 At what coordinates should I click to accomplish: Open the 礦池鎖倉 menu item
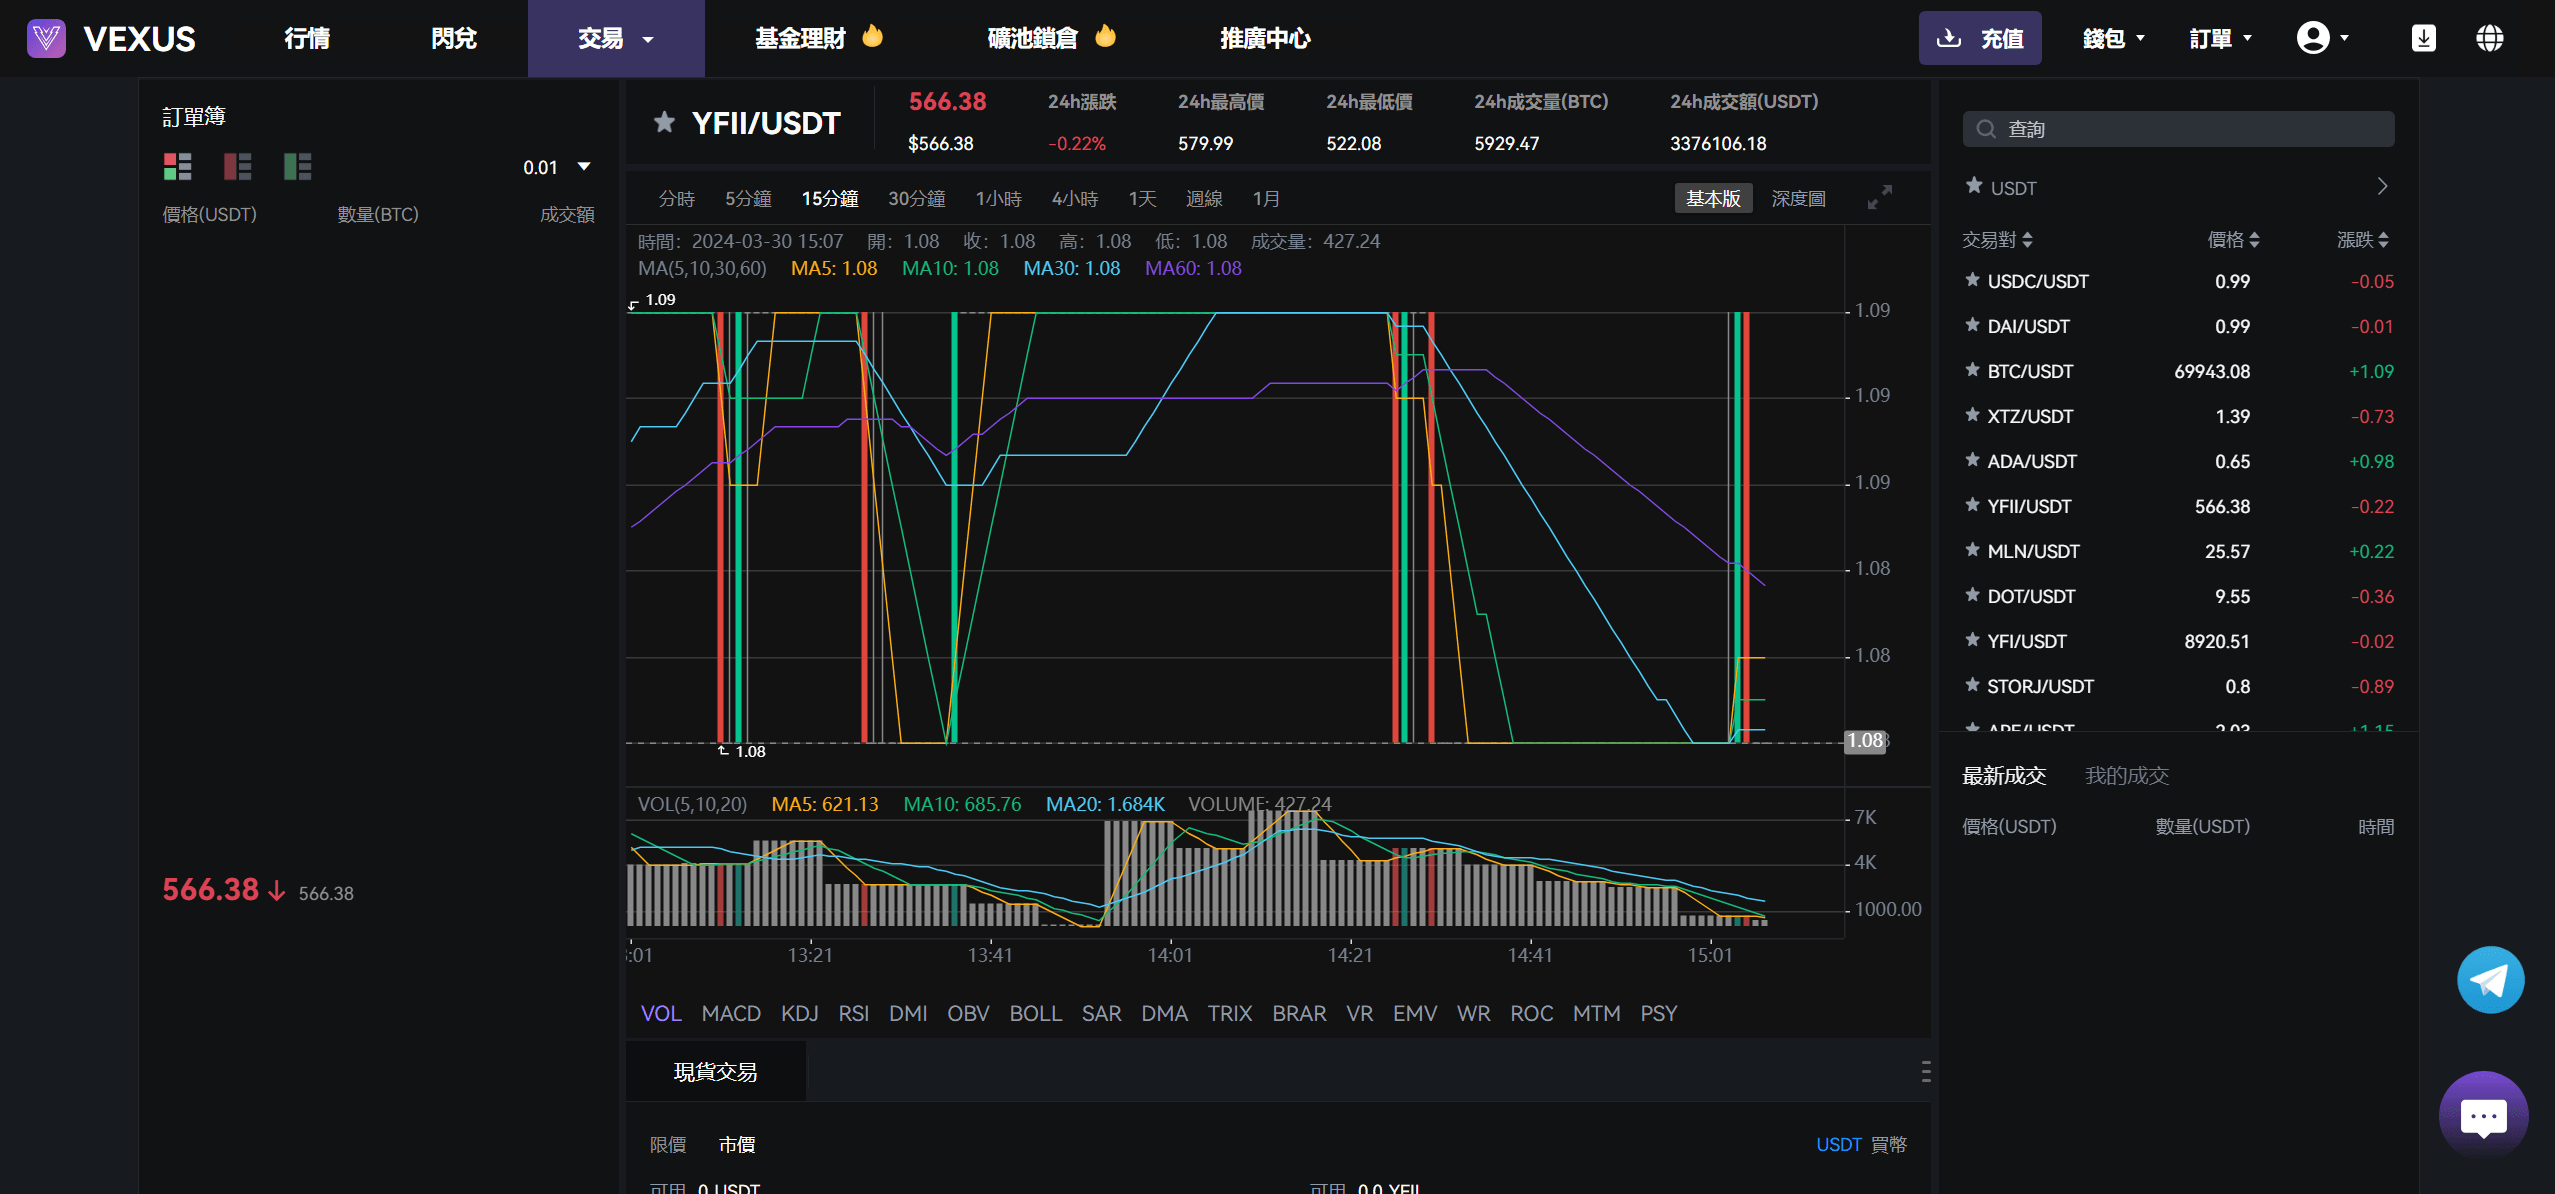pyautogui.click(x=1032, y=38)
